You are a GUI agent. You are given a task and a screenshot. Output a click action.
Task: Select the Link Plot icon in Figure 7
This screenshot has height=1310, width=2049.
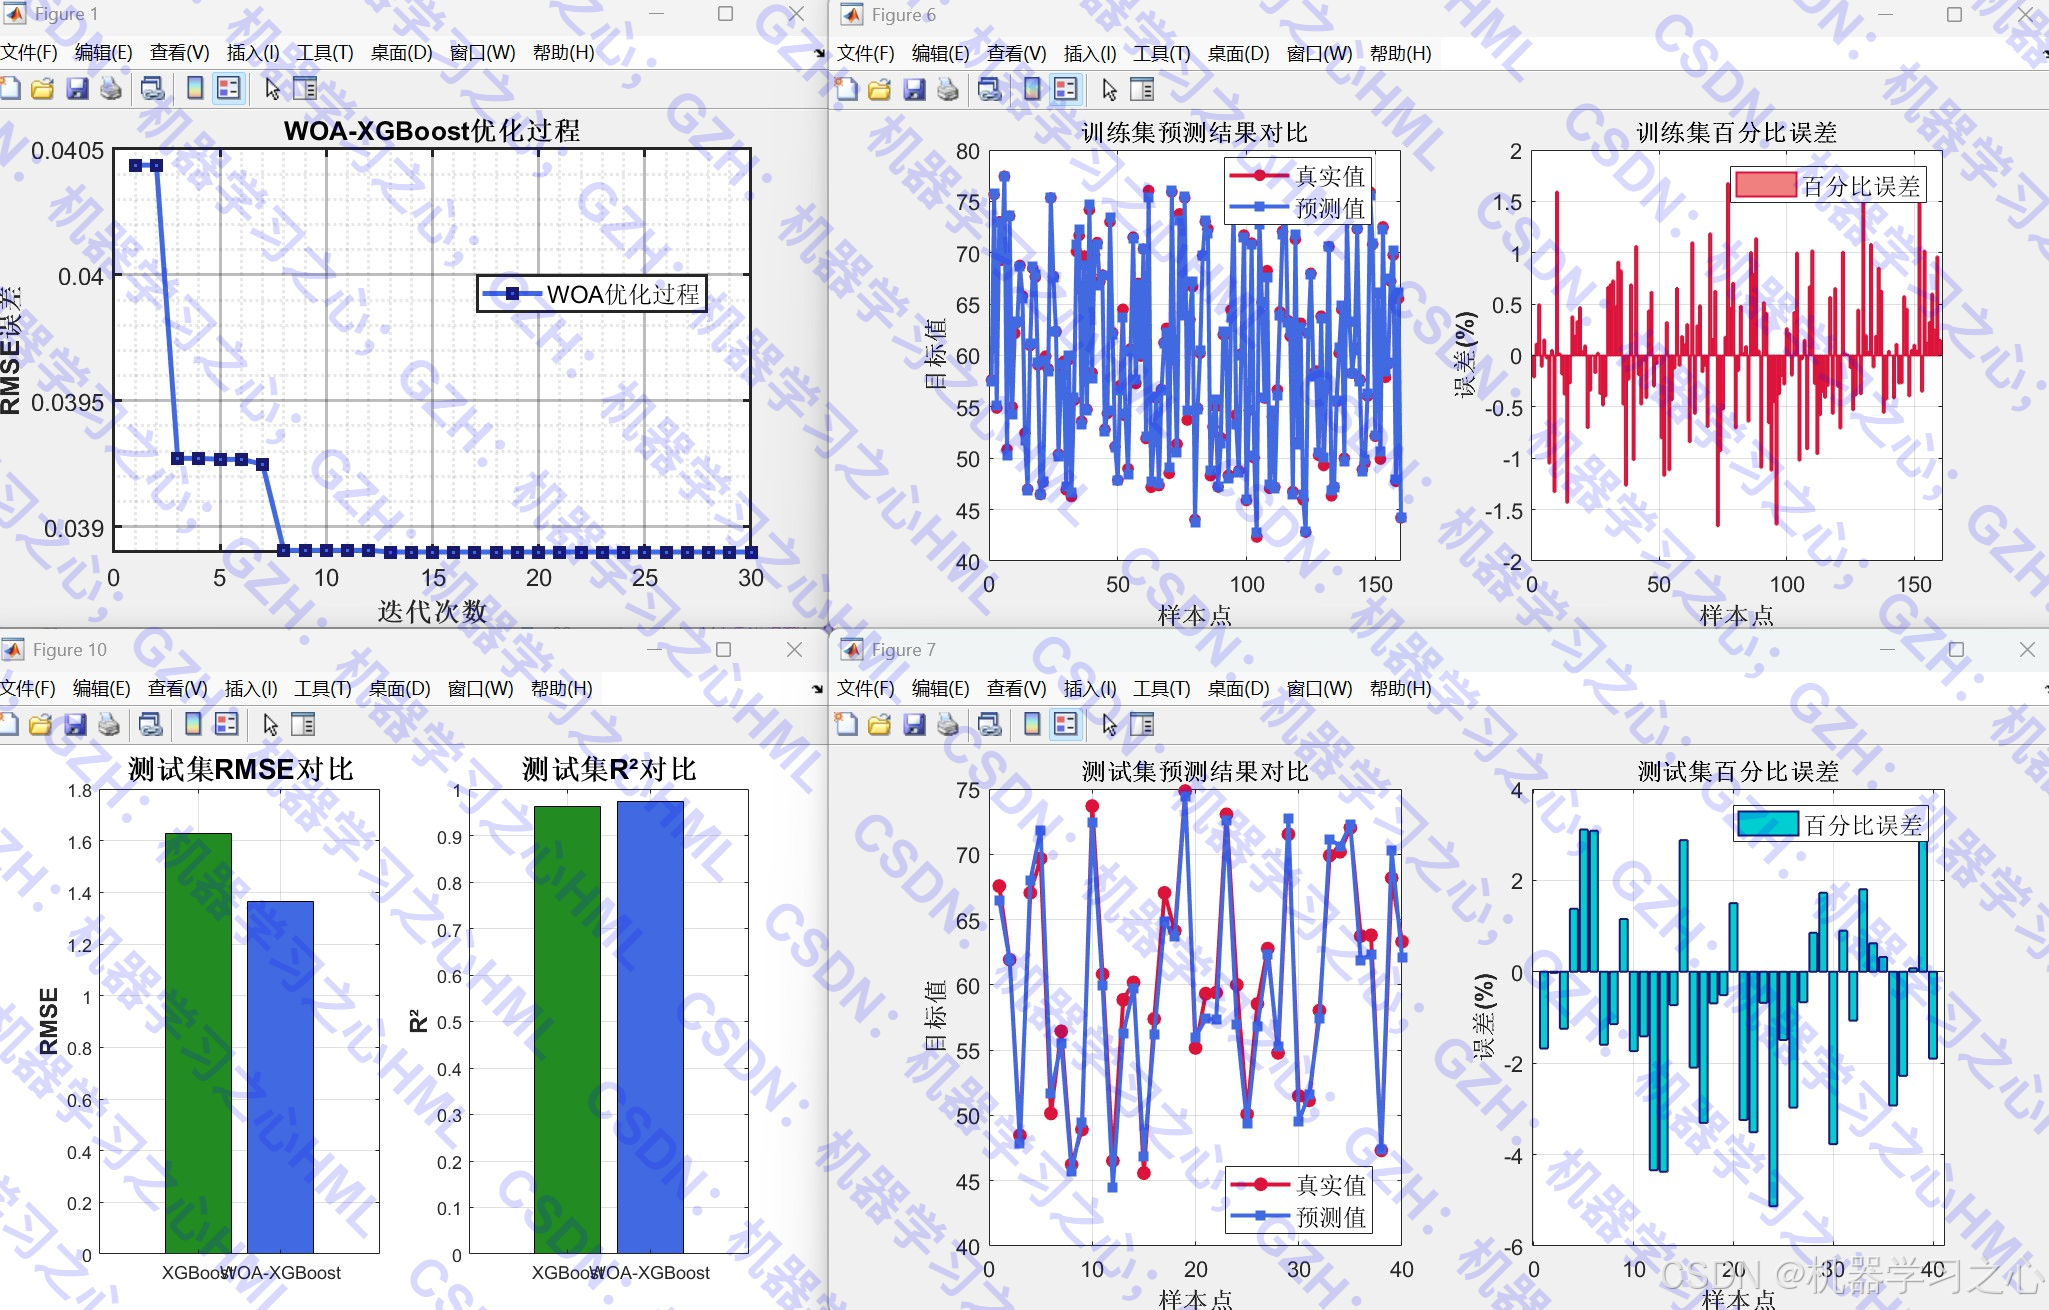(990, 724)
